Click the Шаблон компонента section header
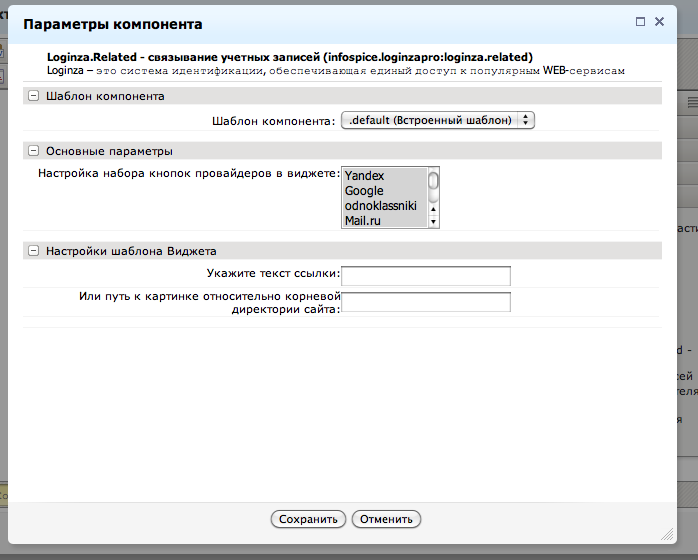Viewport: 698px width, 560px height. (342, 96)
